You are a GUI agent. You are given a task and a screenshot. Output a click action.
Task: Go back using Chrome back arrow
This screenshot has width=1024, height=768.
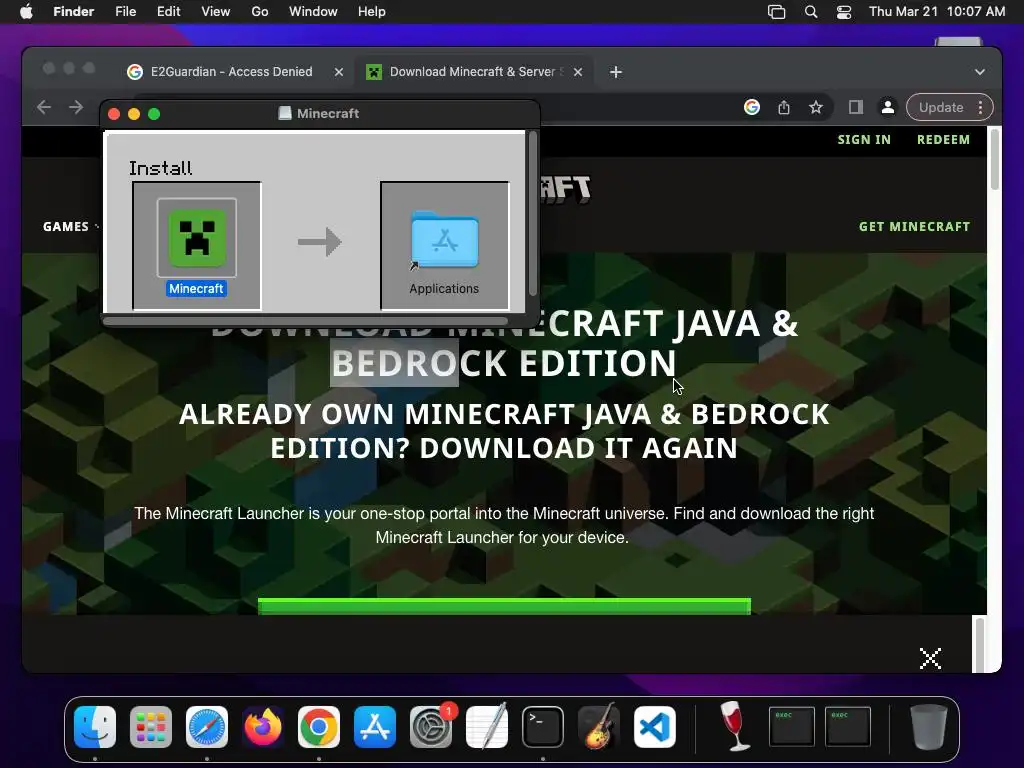pos(44,107)
